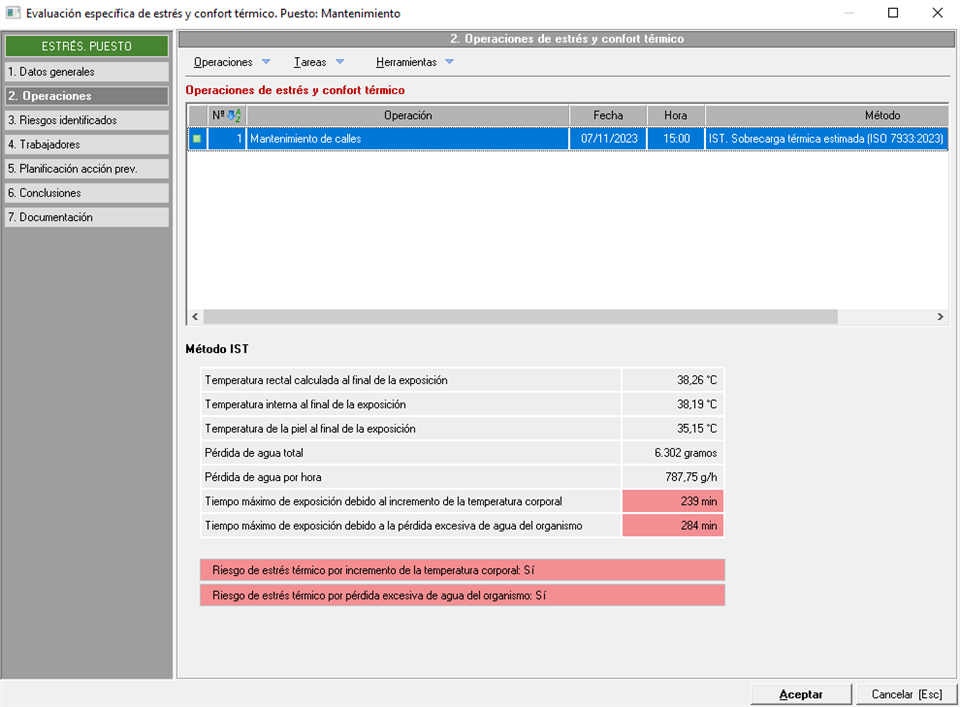This screenshot has width=960, height=707.
Task: Click the Cancelar [Esc] button
Action: click(906, 694)
